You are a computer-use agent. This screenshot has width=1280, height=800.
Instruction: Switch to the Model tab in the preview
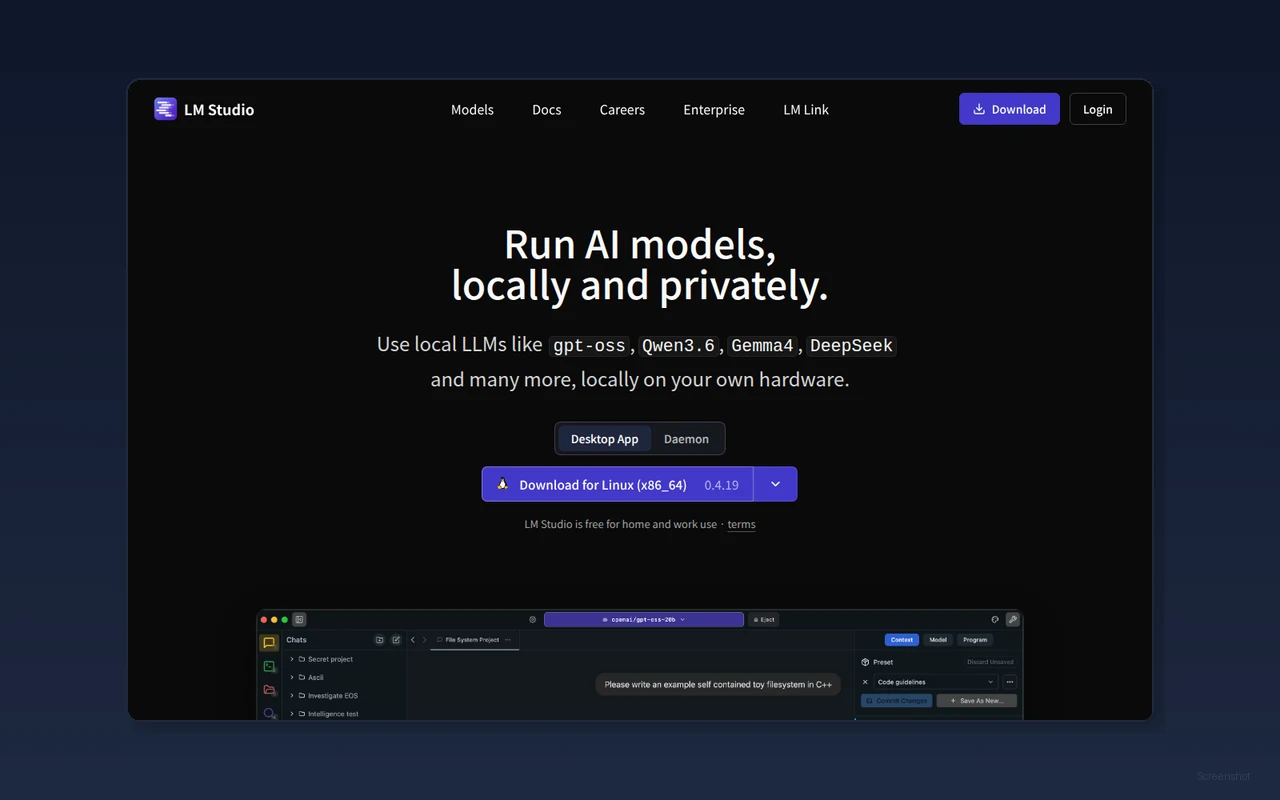coord(938,640)
